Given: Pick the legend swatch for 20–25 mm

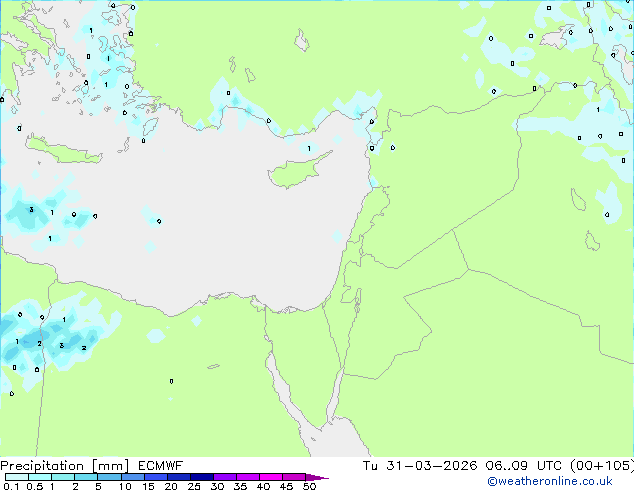Looking at the screenshot, I should 178,477.
